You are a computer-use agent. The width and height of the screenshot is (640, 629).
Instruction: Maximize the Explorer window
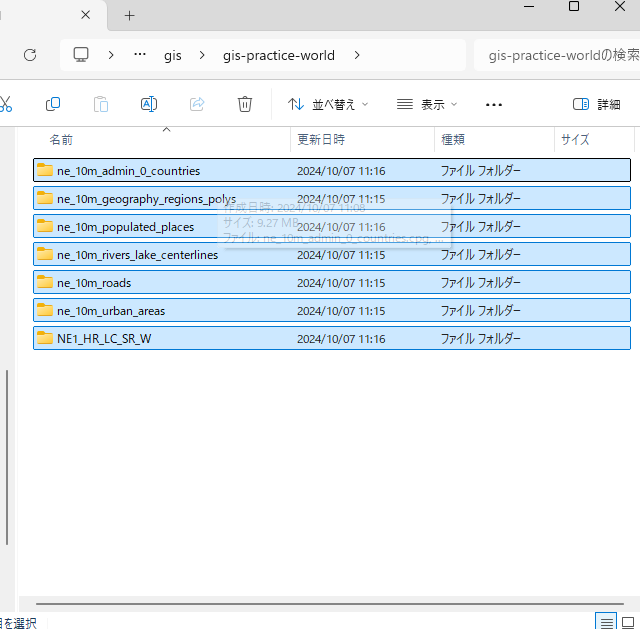coord(574,6)
